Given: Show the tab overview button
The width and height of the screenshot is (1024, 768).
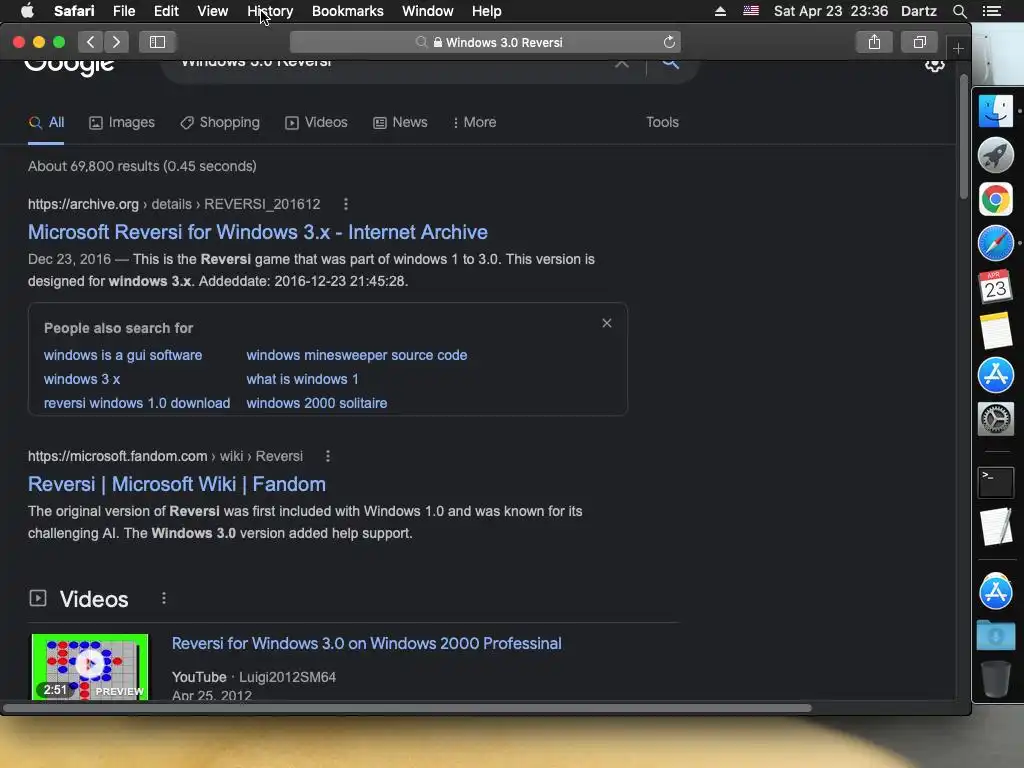Looking at the screenshot, I should 920,42.
